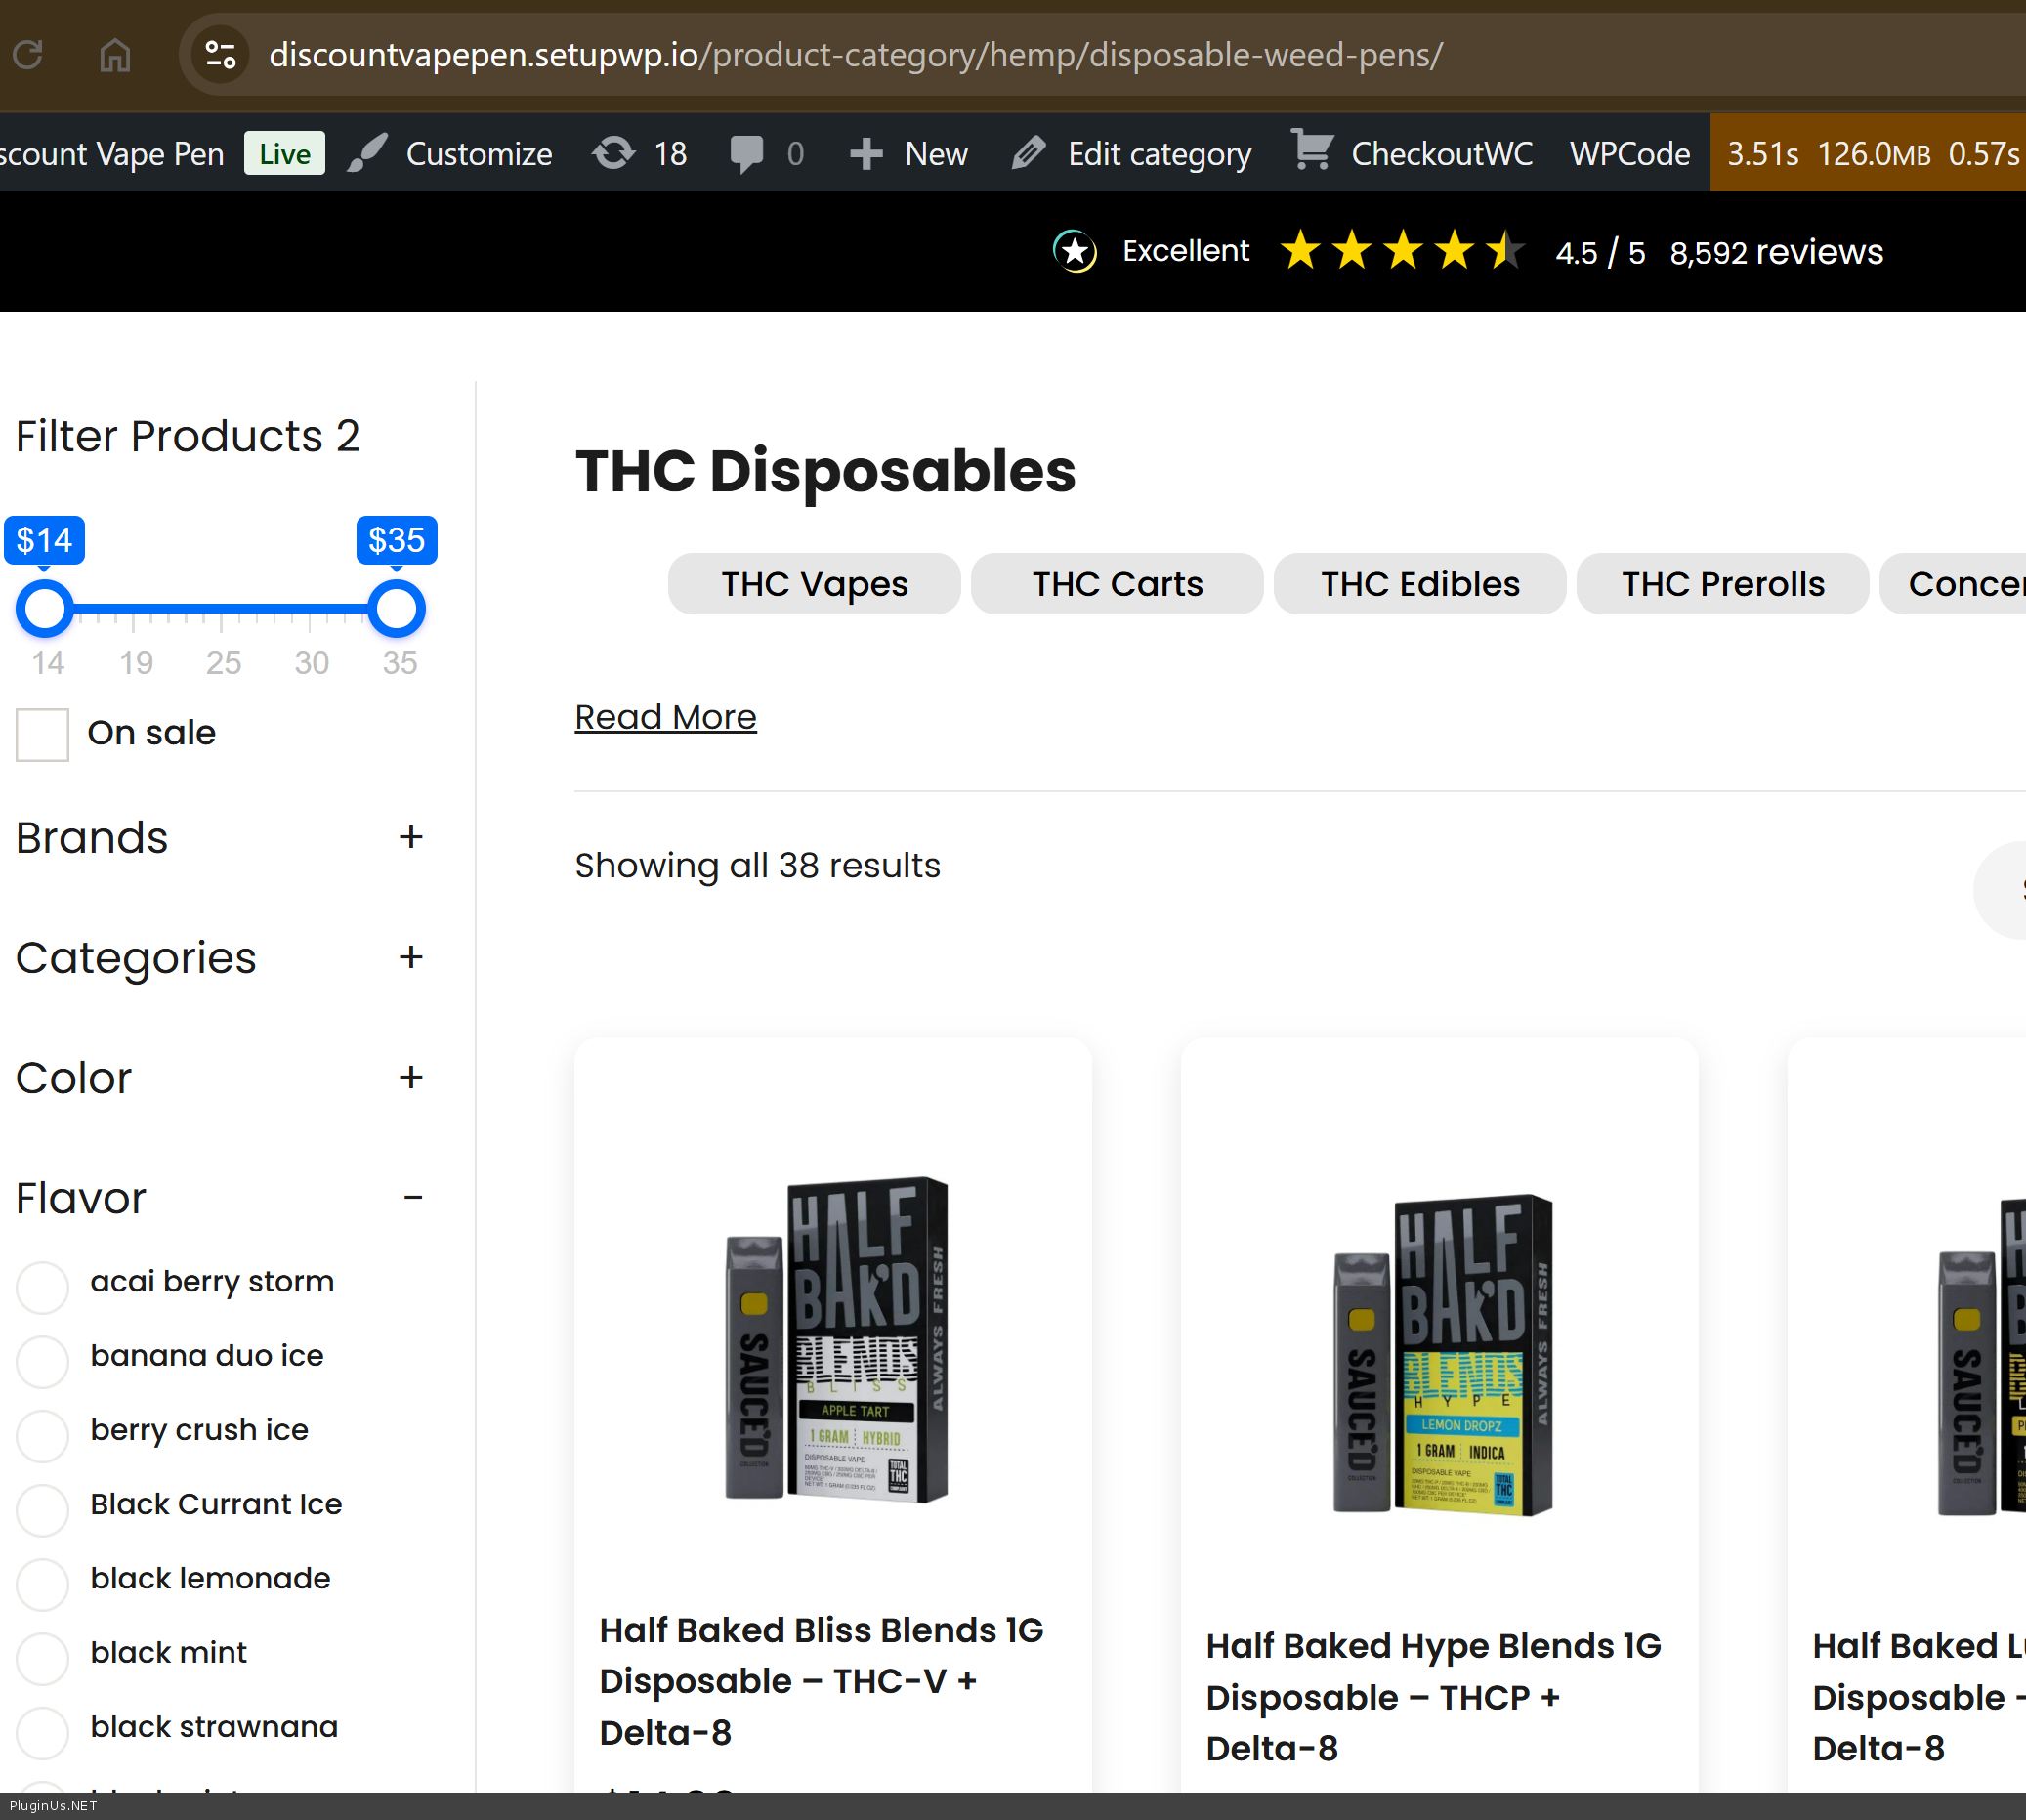Screen dimensions: 2026x1820
Task: Open the WPCode admin menu
Action: (x=1629, y=153)
